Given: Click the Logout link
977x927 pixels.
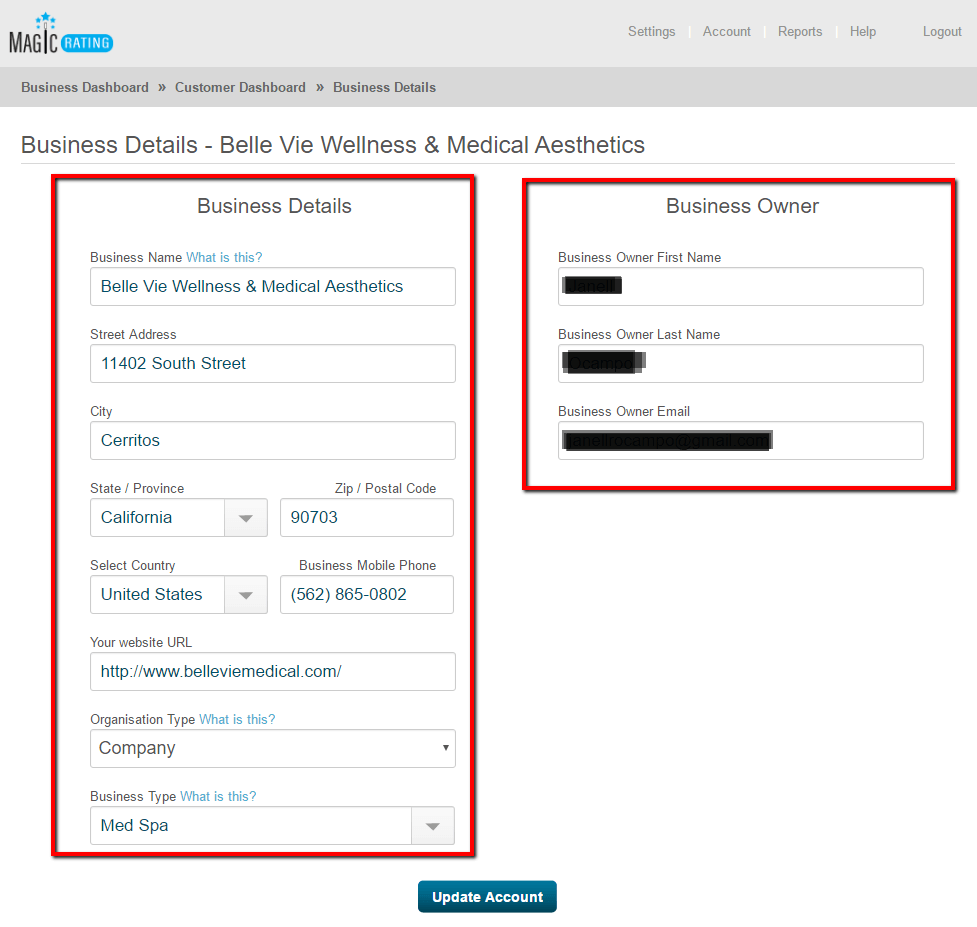Looking at the screenshot, I should (x=942, y=32).
